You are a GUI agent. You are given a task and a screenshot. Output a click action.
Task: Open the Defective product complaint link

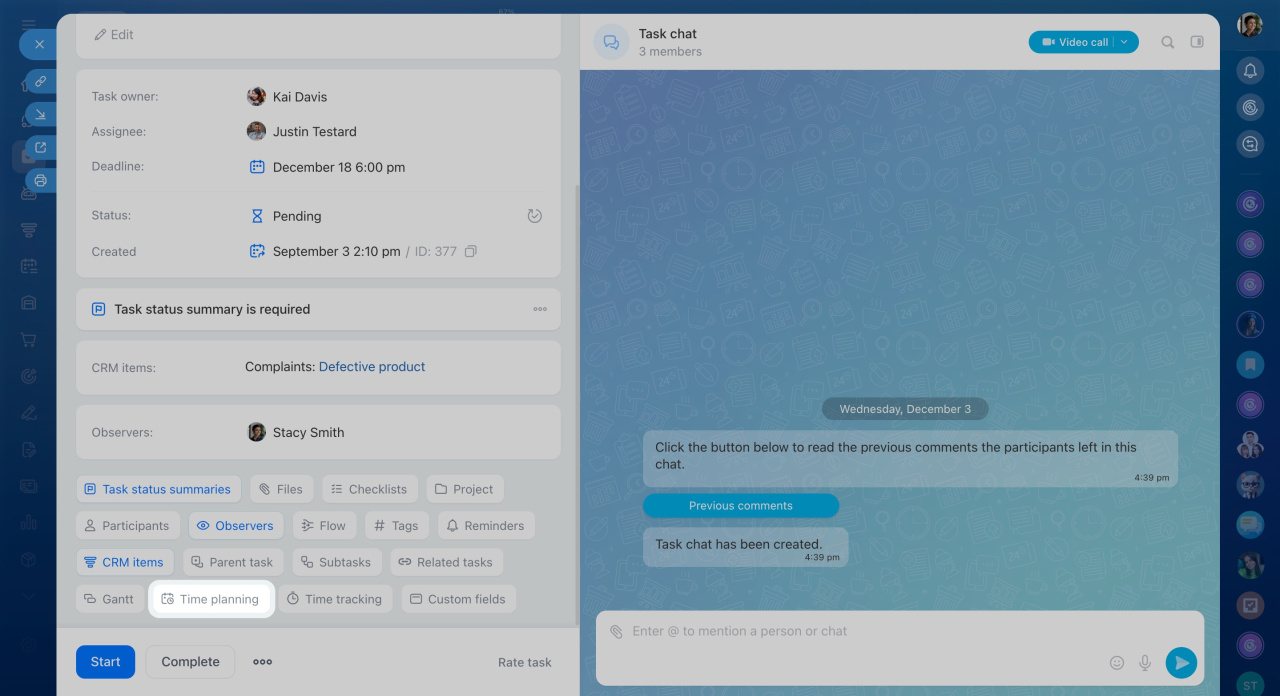372,367
